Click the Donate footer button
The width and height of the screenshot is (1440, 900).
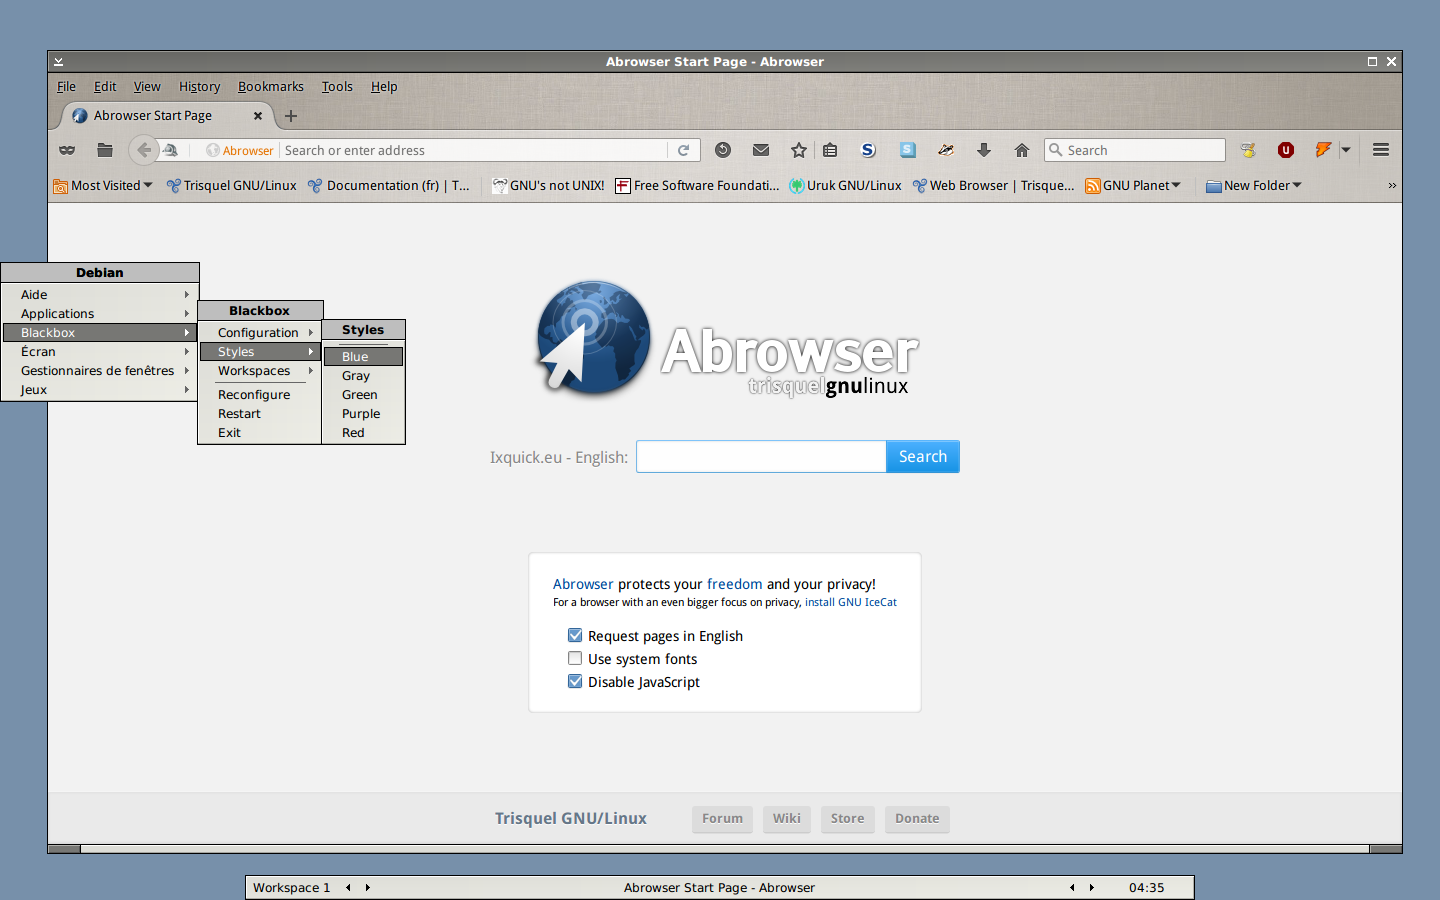pyautogui.click(x=917, y=819)
